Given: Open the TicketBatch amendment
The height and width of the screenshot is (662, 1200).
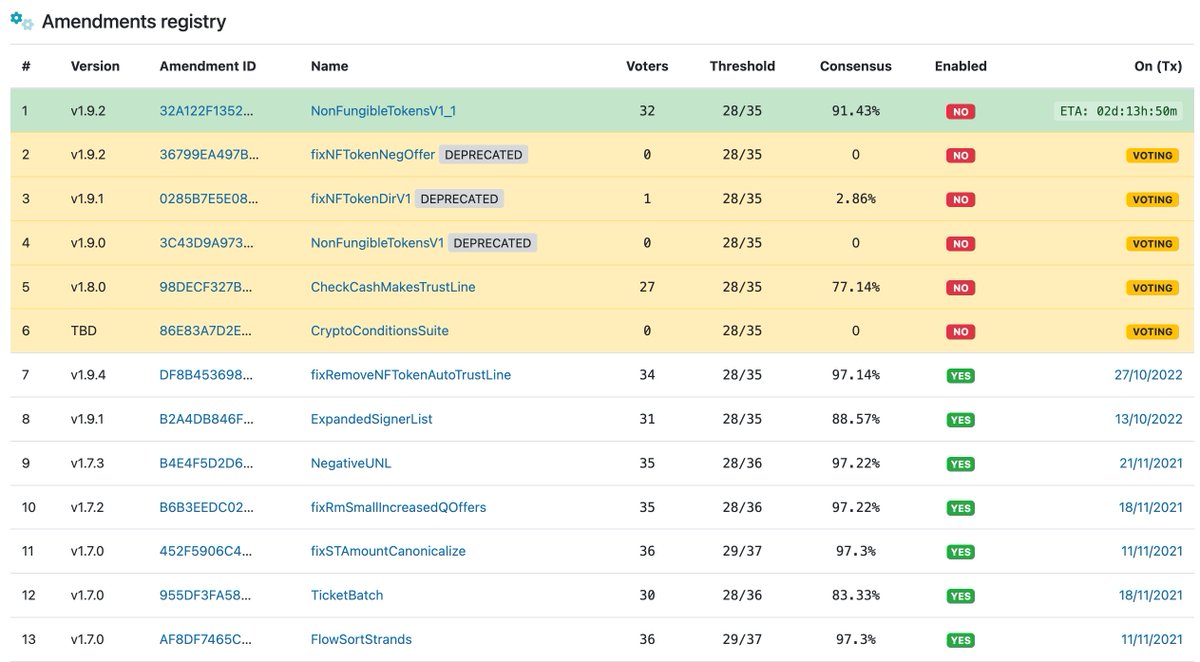Looking at the screenshot, I should [x=347, y=595].
